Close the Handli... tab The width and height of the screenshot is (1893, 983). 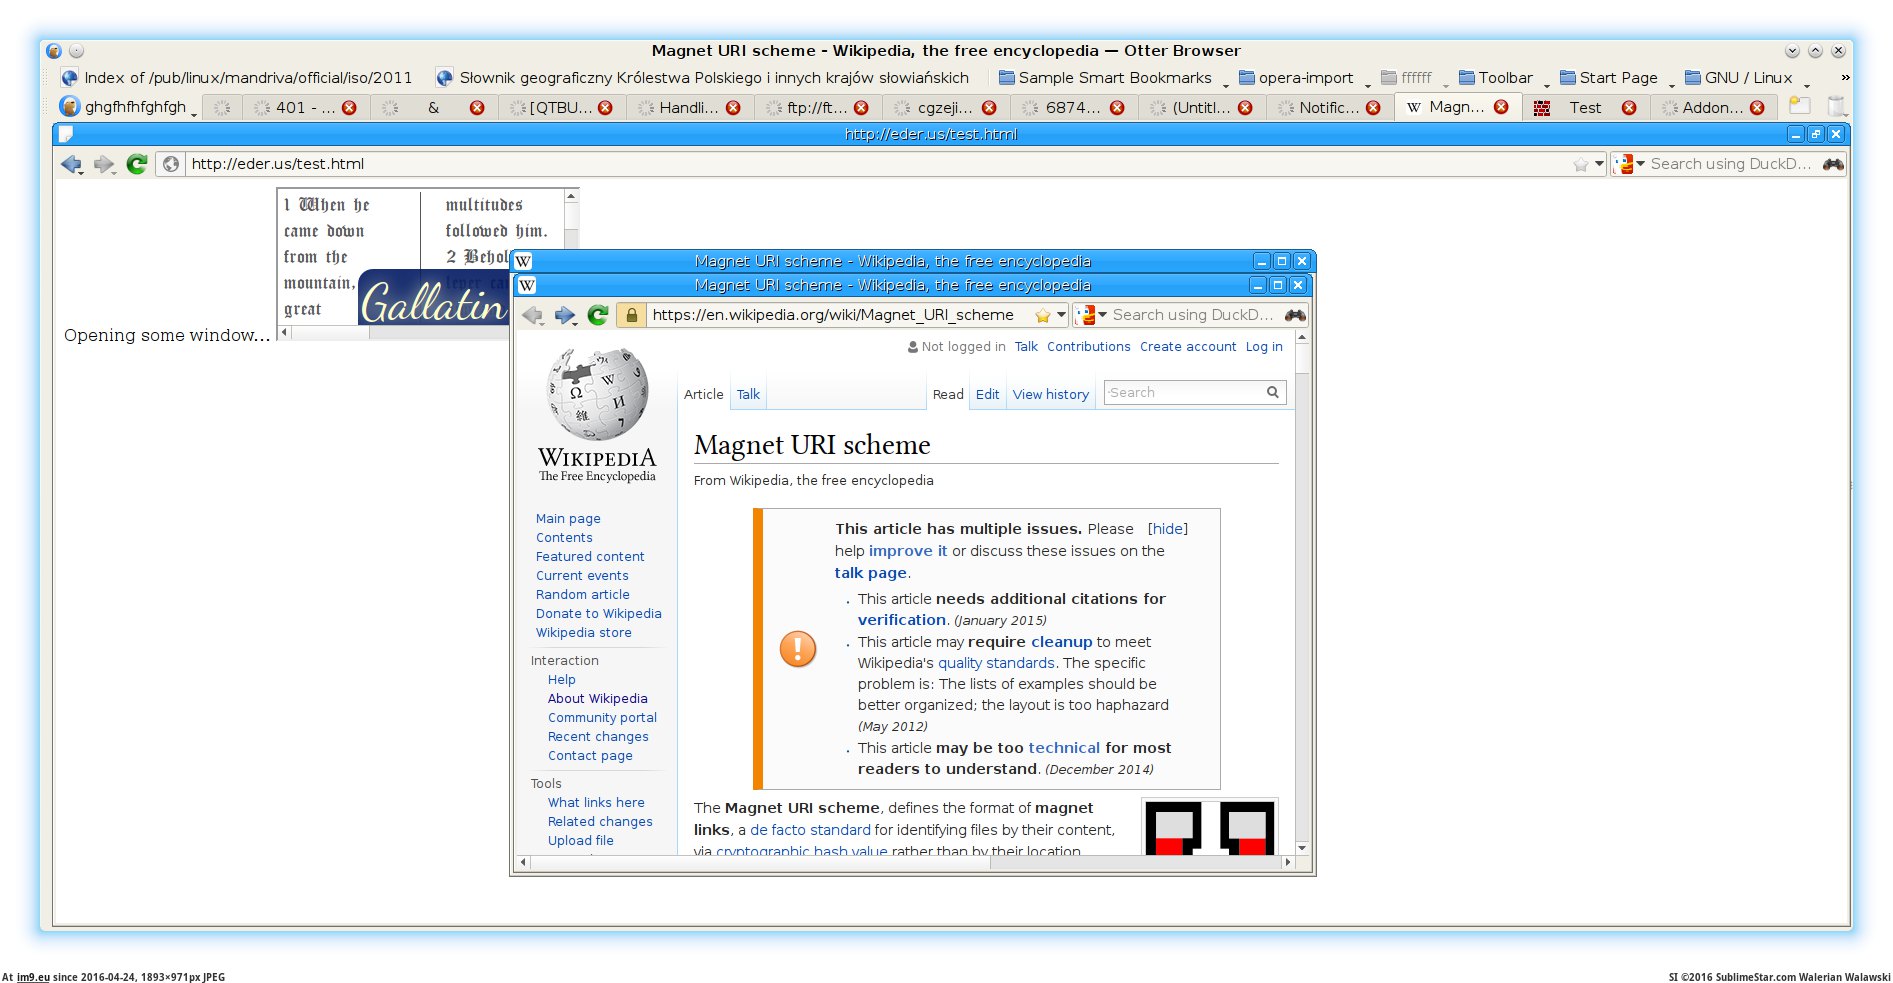(x=733, y=108)
